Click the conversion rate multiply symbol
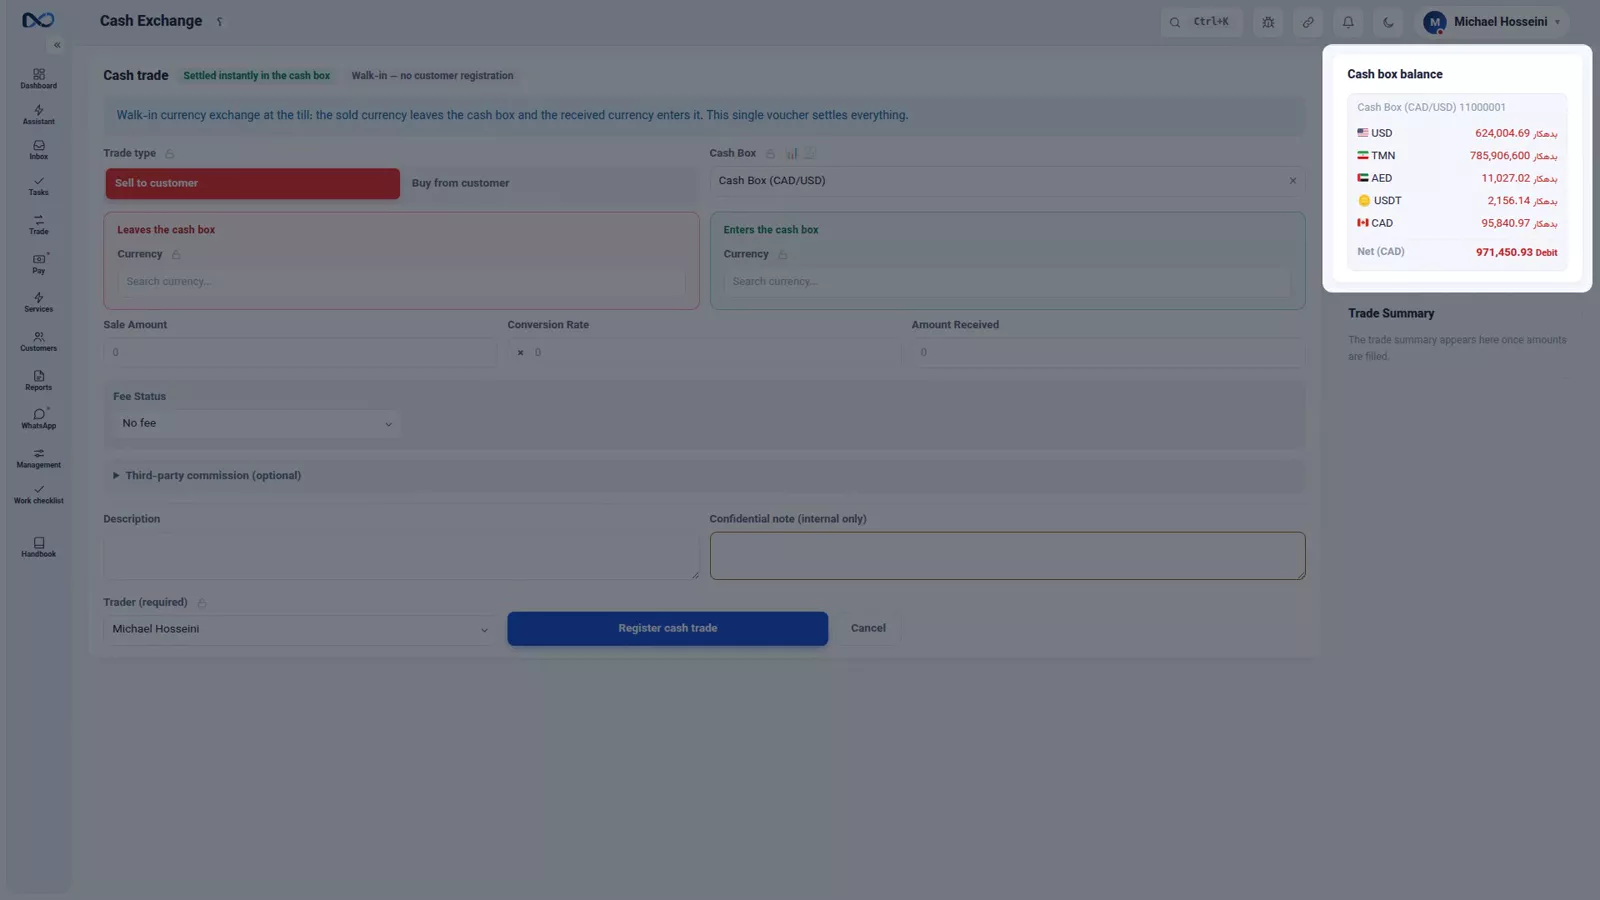The width and height of the screenshot is (1600, 900). [520, 353]
